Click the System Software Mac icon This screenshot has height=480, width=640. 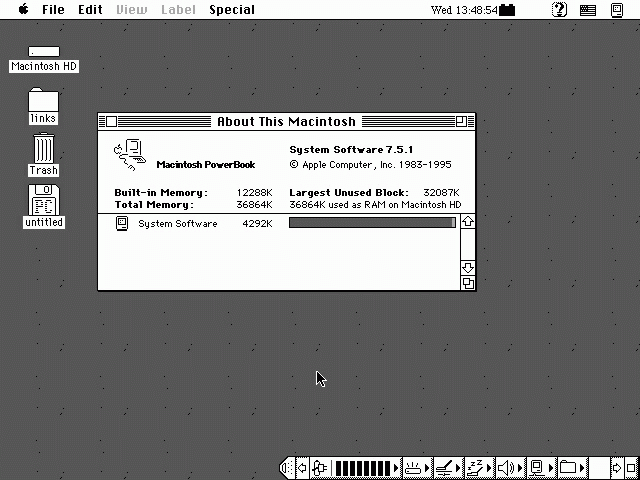click(122, 224)
